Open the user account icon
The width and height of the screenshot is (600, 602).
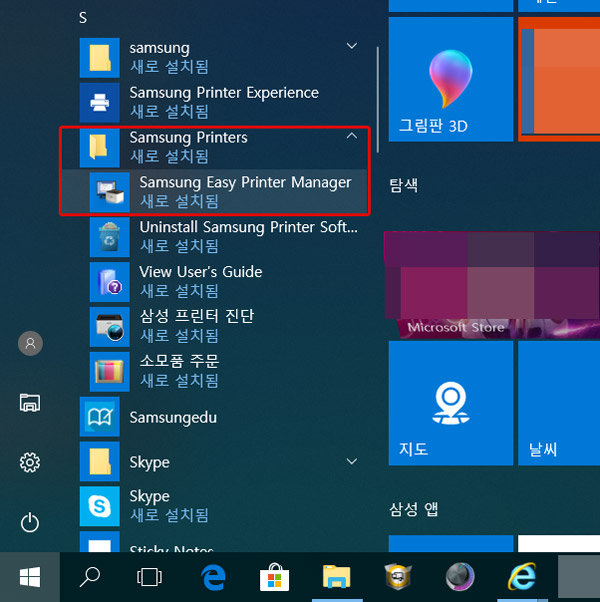point(30,343)
